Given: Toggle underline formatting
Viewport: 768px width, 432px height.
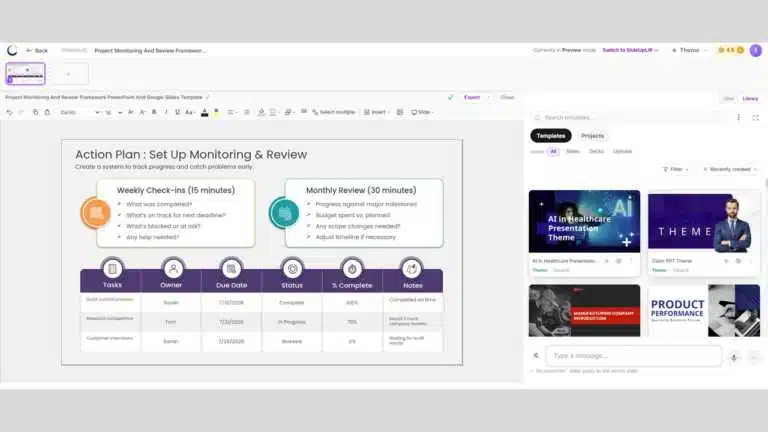Looking at the screenshot, I should click(177, 112).
